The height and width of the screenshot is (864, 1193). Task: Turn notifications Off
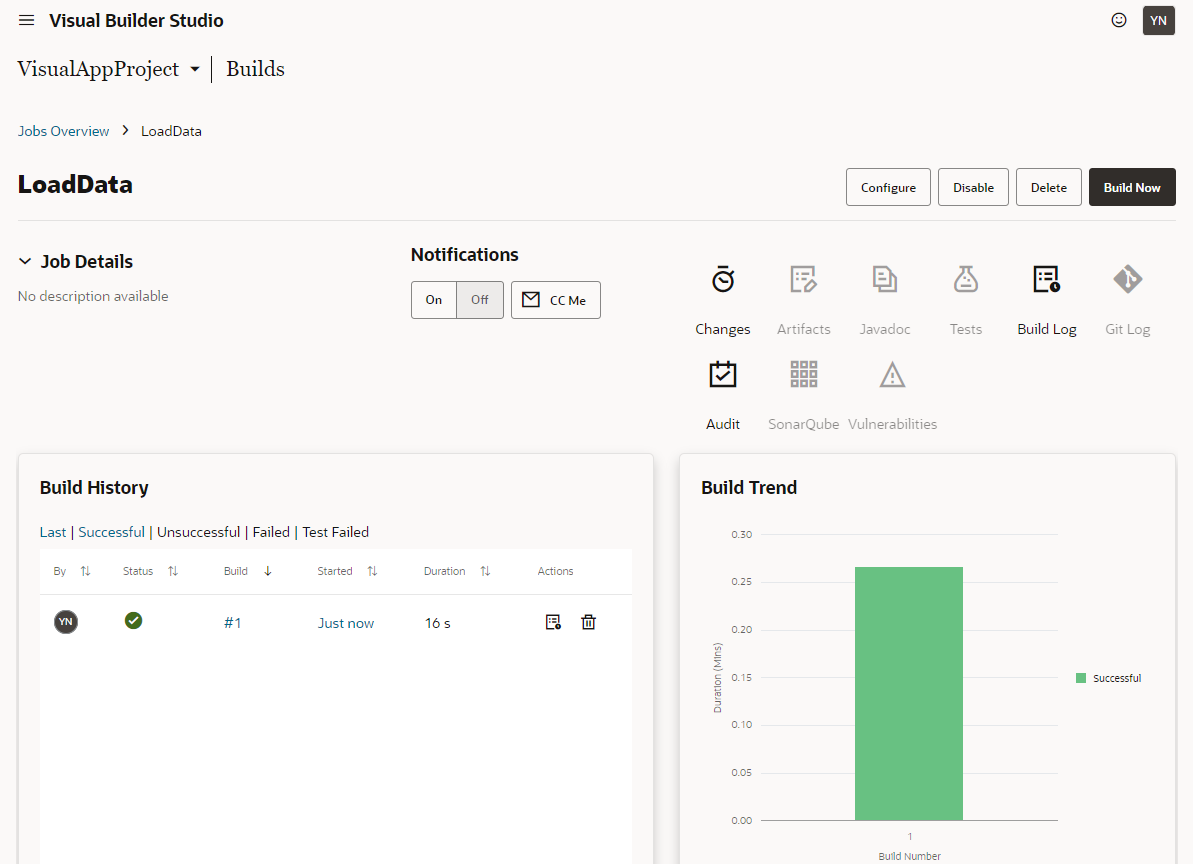click(x=480, y=300)
